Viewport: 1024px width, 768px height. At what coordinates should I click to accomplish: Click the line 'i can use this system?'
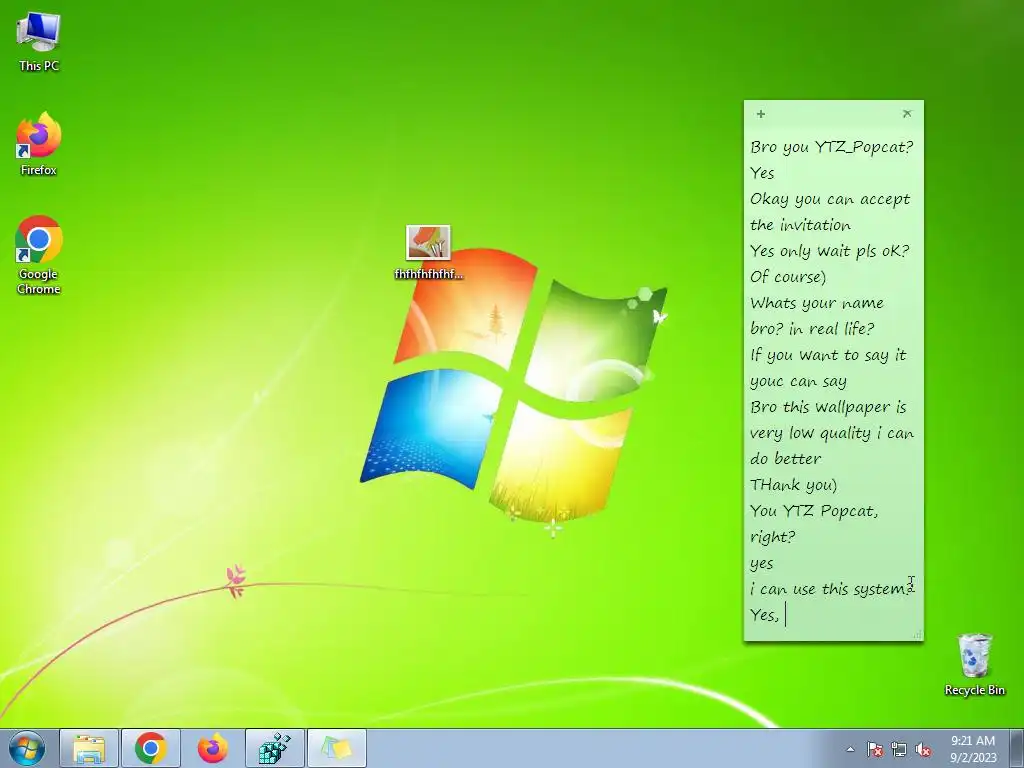[x=830, y=589]
